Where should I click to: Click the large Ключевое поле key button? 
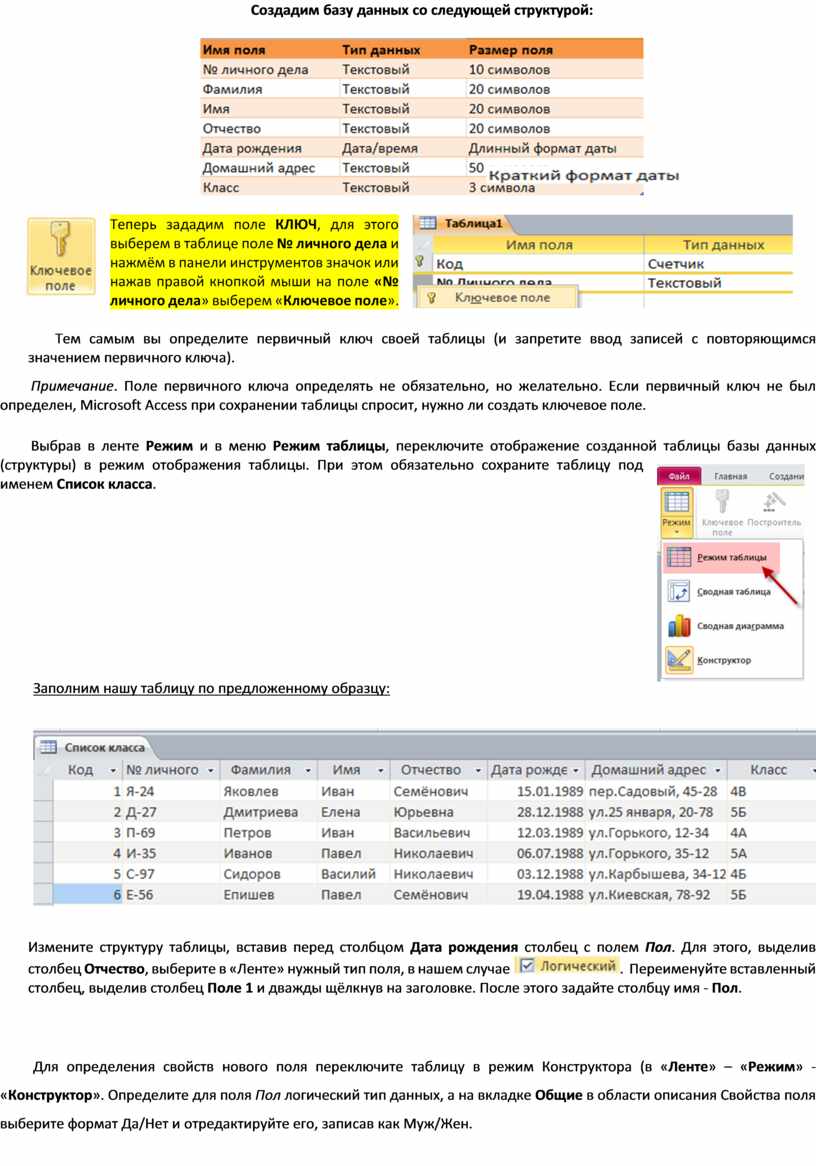61,257
